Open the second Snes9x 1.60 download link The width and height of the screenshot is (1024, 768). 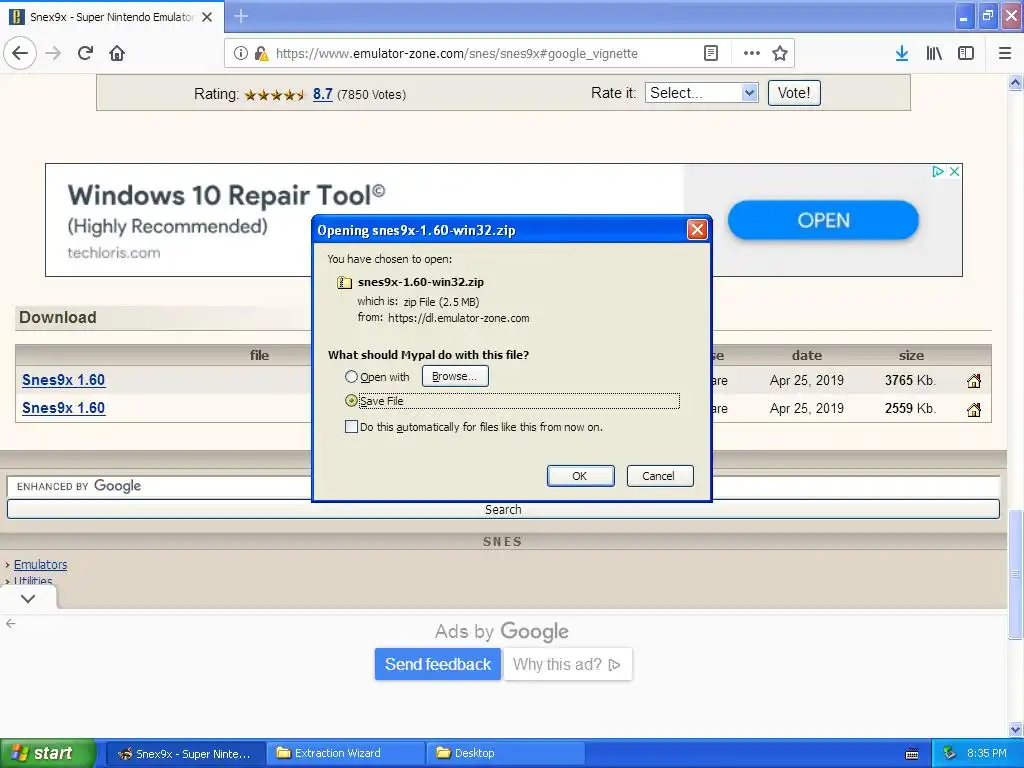coord(63,408)
